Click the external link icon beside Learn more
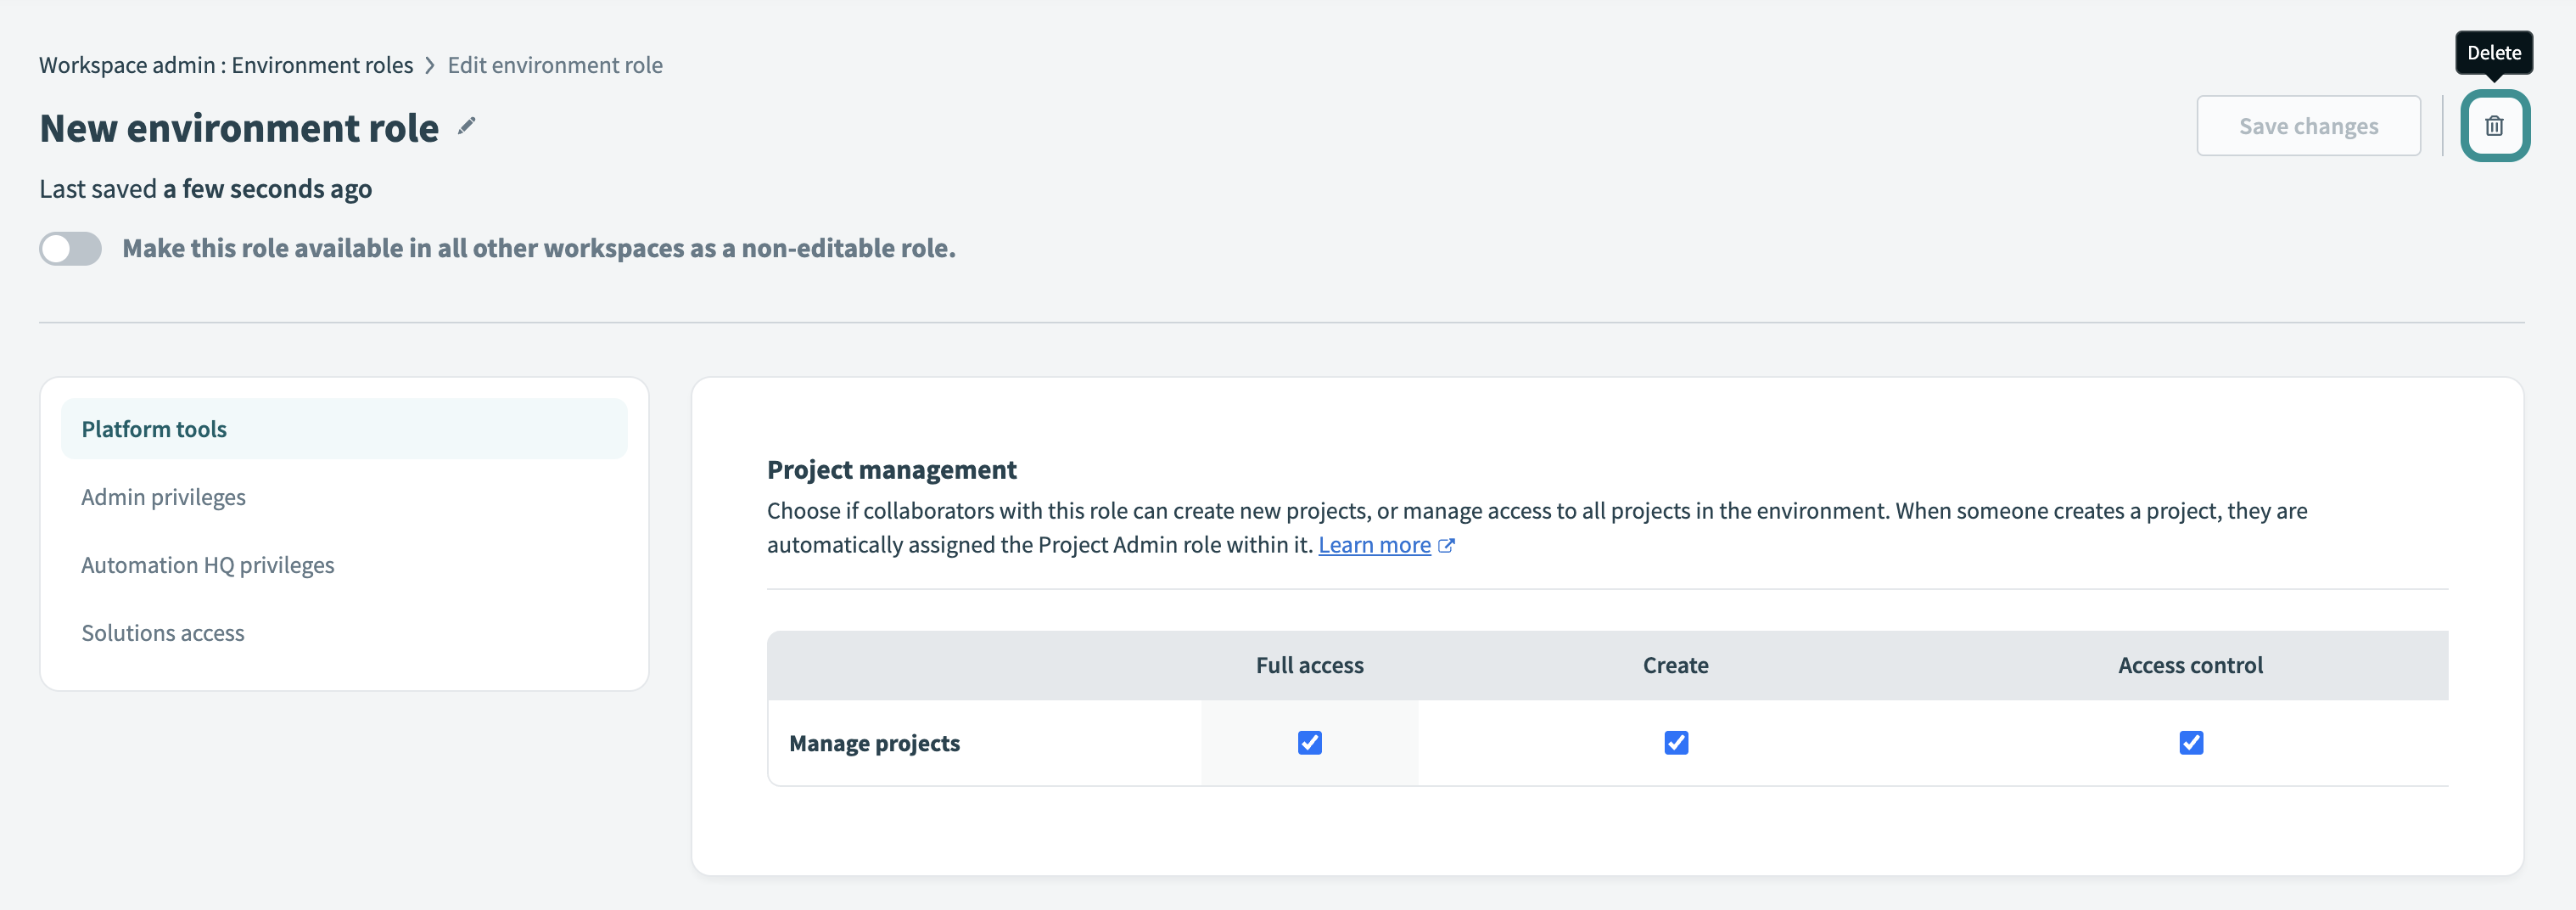The height and width of the screenshot is (910, 2576). tap(1447, 546)
